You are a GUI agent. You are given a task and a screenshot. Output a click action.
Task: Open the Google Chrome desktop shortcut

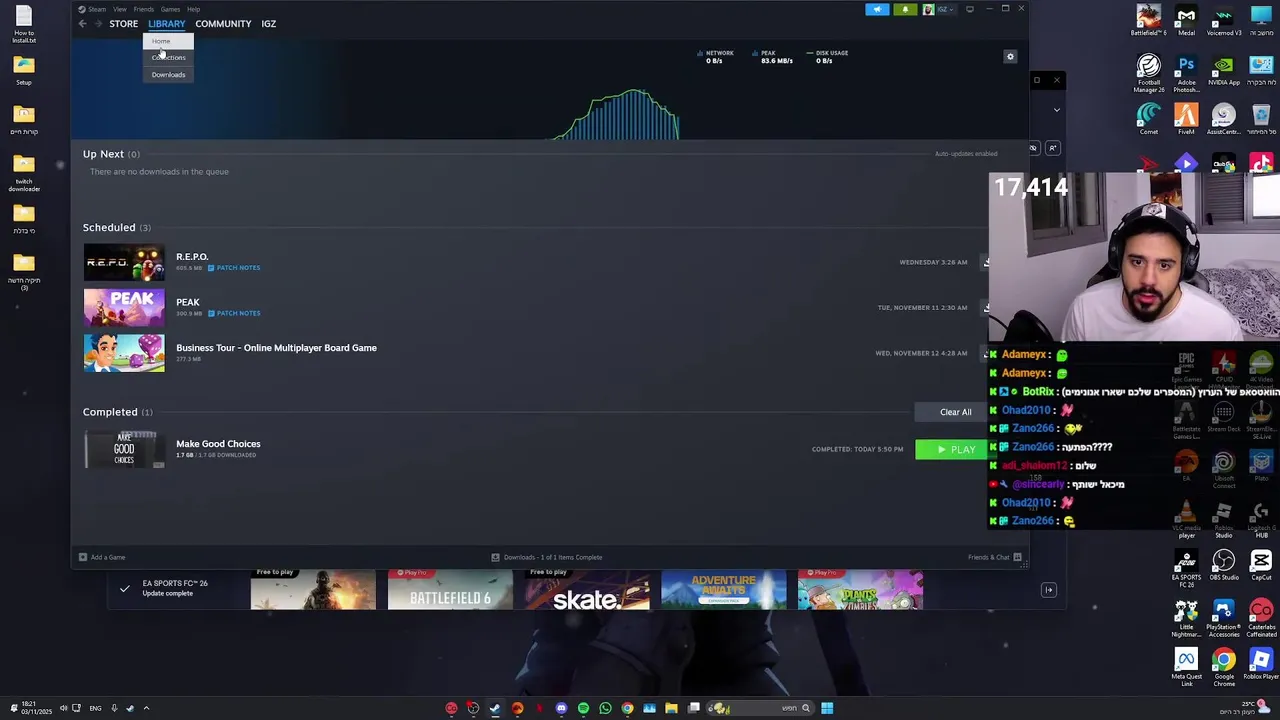[x=1224, y=668]
